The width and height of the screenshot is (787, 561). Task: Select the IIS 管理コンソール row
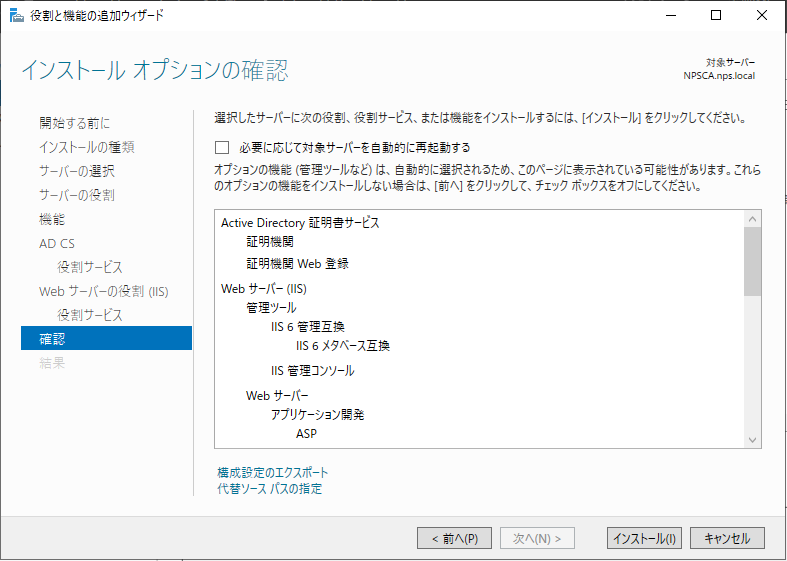click(313, 371)
